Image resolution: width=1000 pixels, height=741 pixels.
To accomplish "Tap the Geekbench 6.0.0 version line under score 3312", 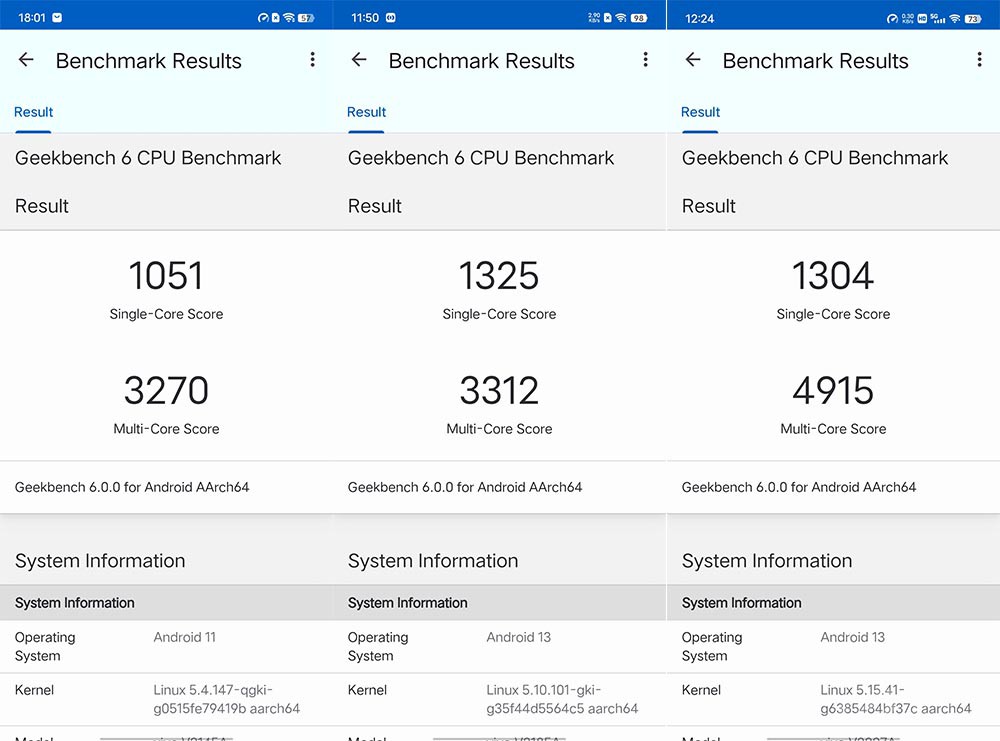I will coord(465,487).
